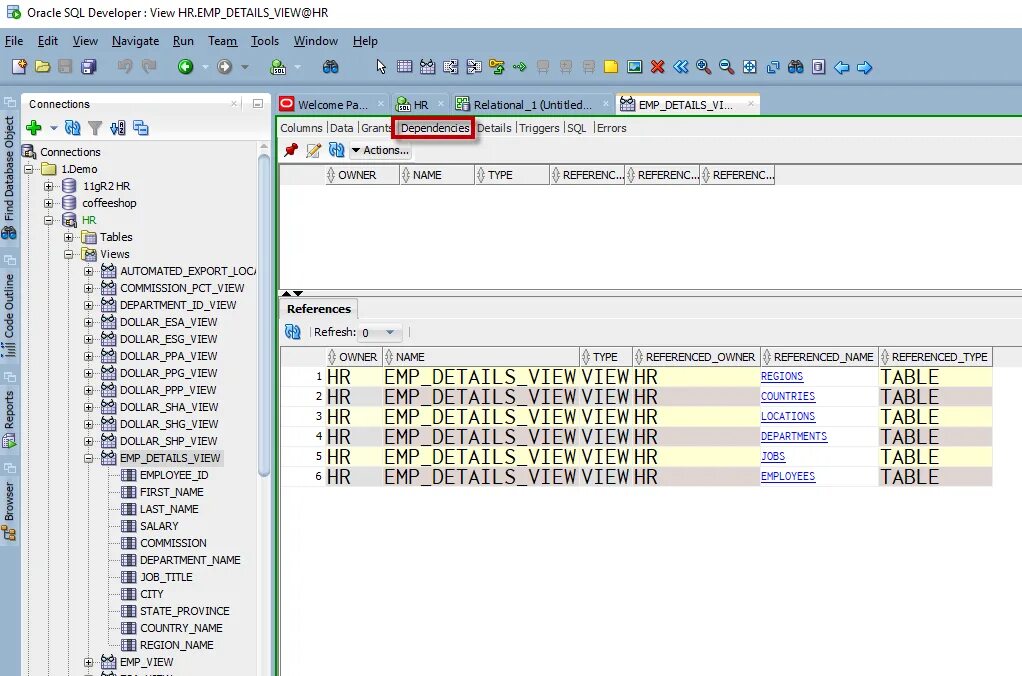Expand the EMP_VIEW node
Viewport: 1022px width, 676px height.
click(x=89, y=662)
